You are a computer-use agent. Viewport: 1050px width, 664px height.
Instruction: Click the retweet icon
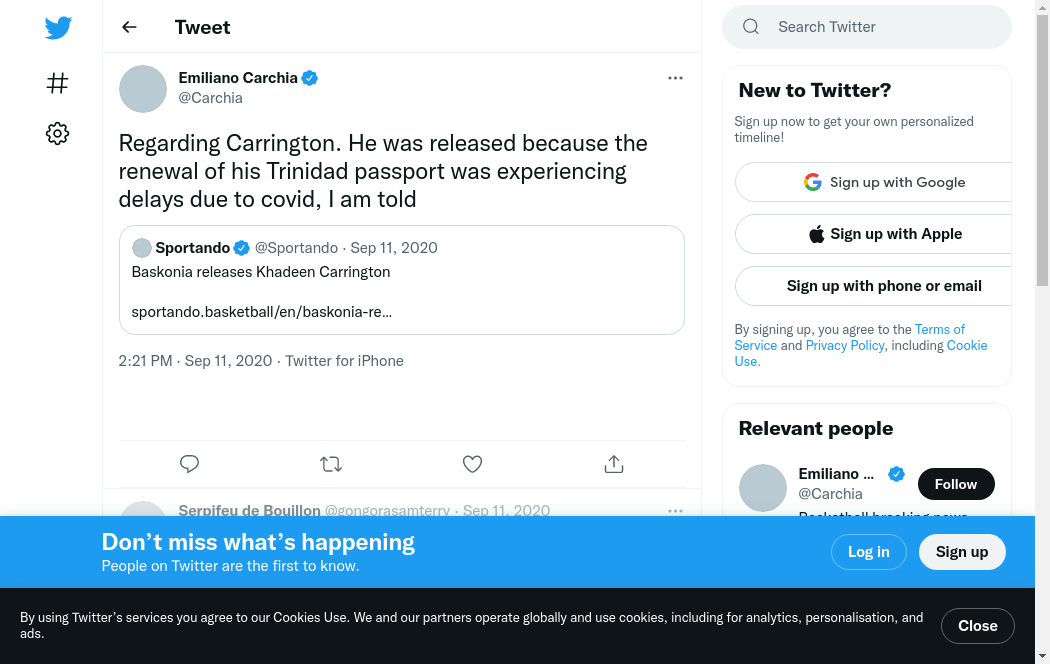point(331,464)
